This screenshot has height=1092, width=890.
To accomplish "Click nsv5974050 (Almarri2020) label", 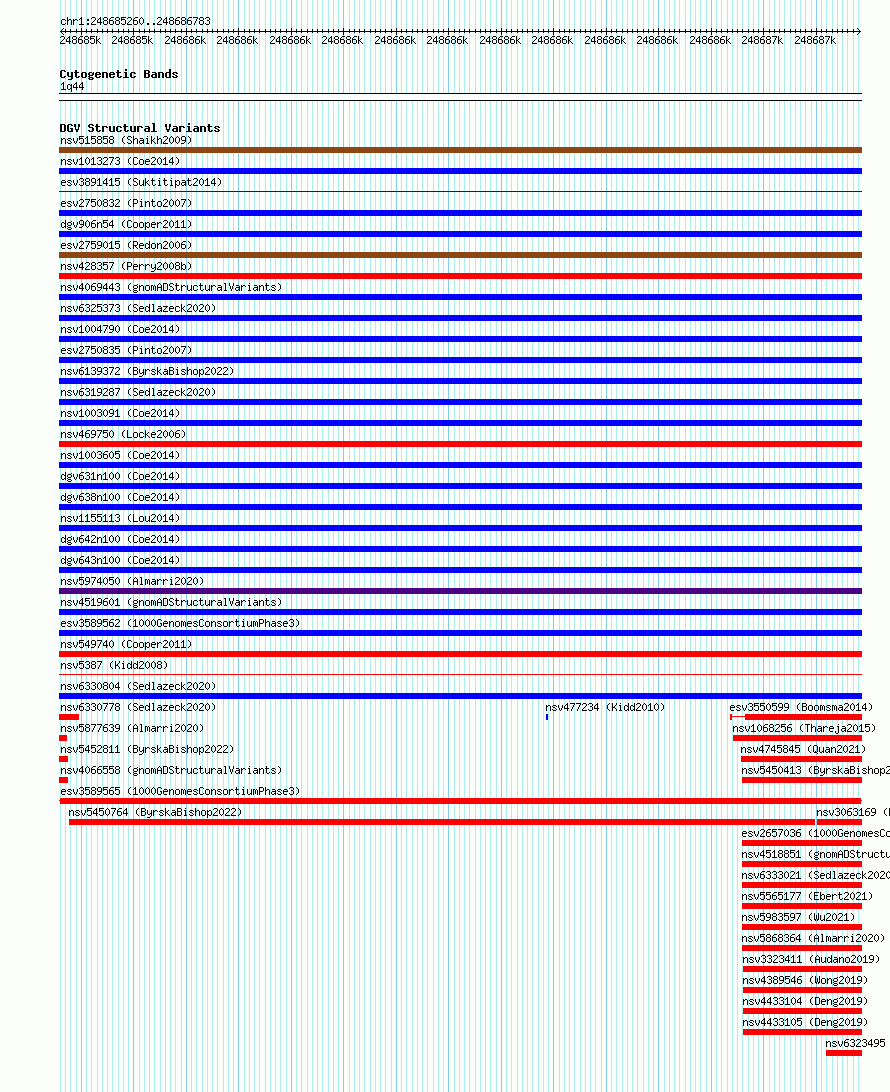I will 132,581.
